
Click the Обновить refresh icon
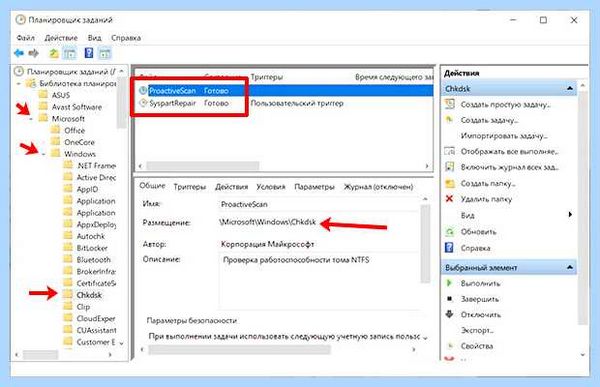click(450, 232)
